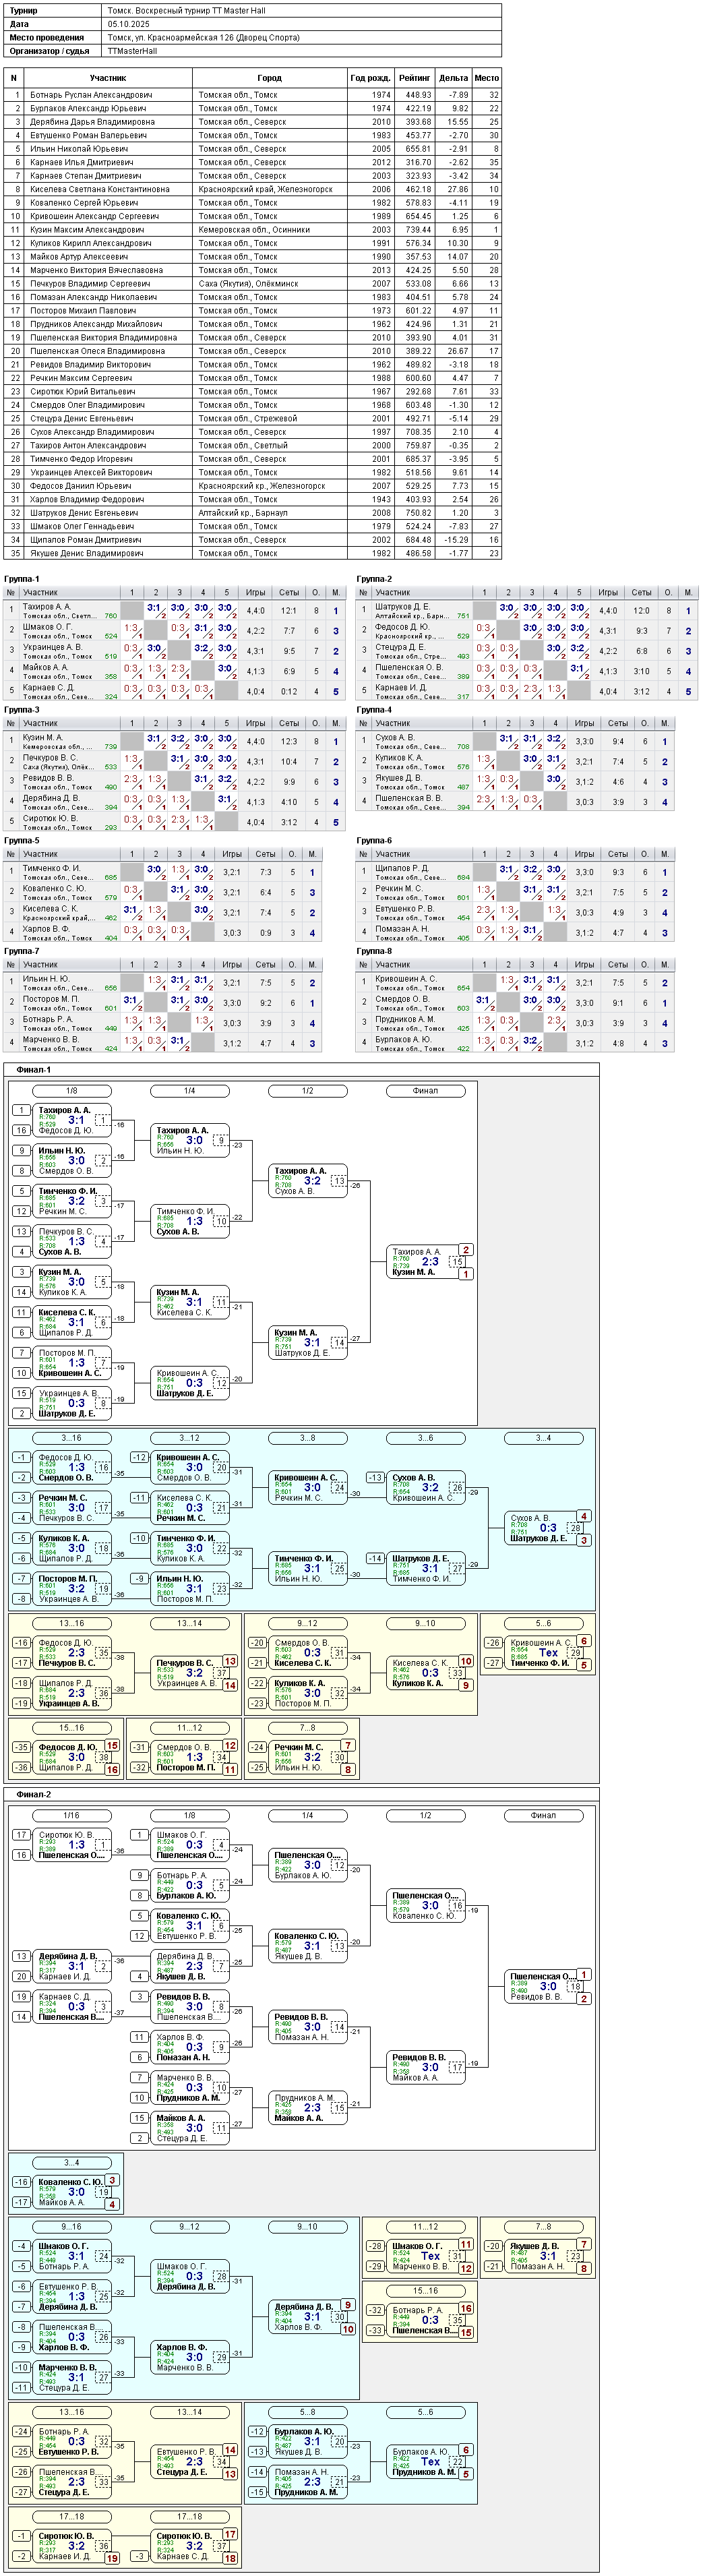This screenshot has height=2576, width=705.
Task: Click the '5...8' round label in Финал-2
Action: [307, 2412]
